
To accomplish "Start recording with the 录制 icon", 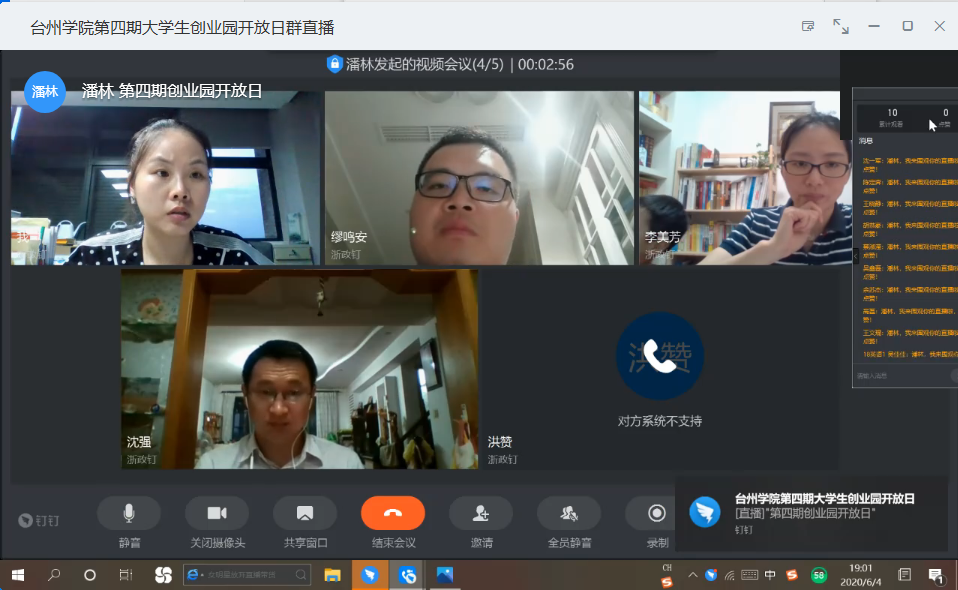I will tap(656, 513).
